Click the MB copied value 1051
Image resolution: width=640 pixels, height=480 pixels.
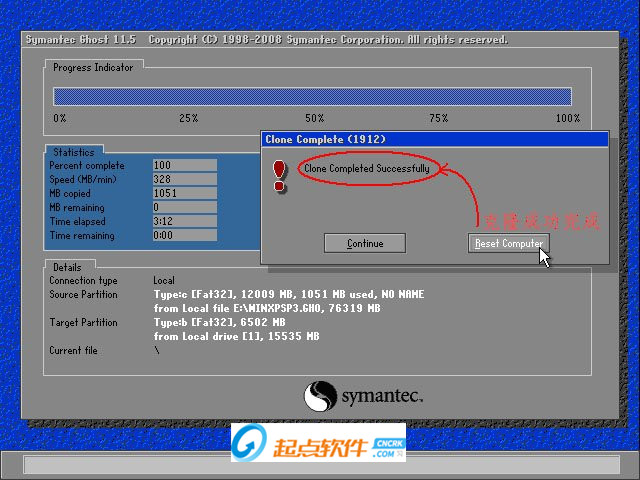click(x=185, y=193)
